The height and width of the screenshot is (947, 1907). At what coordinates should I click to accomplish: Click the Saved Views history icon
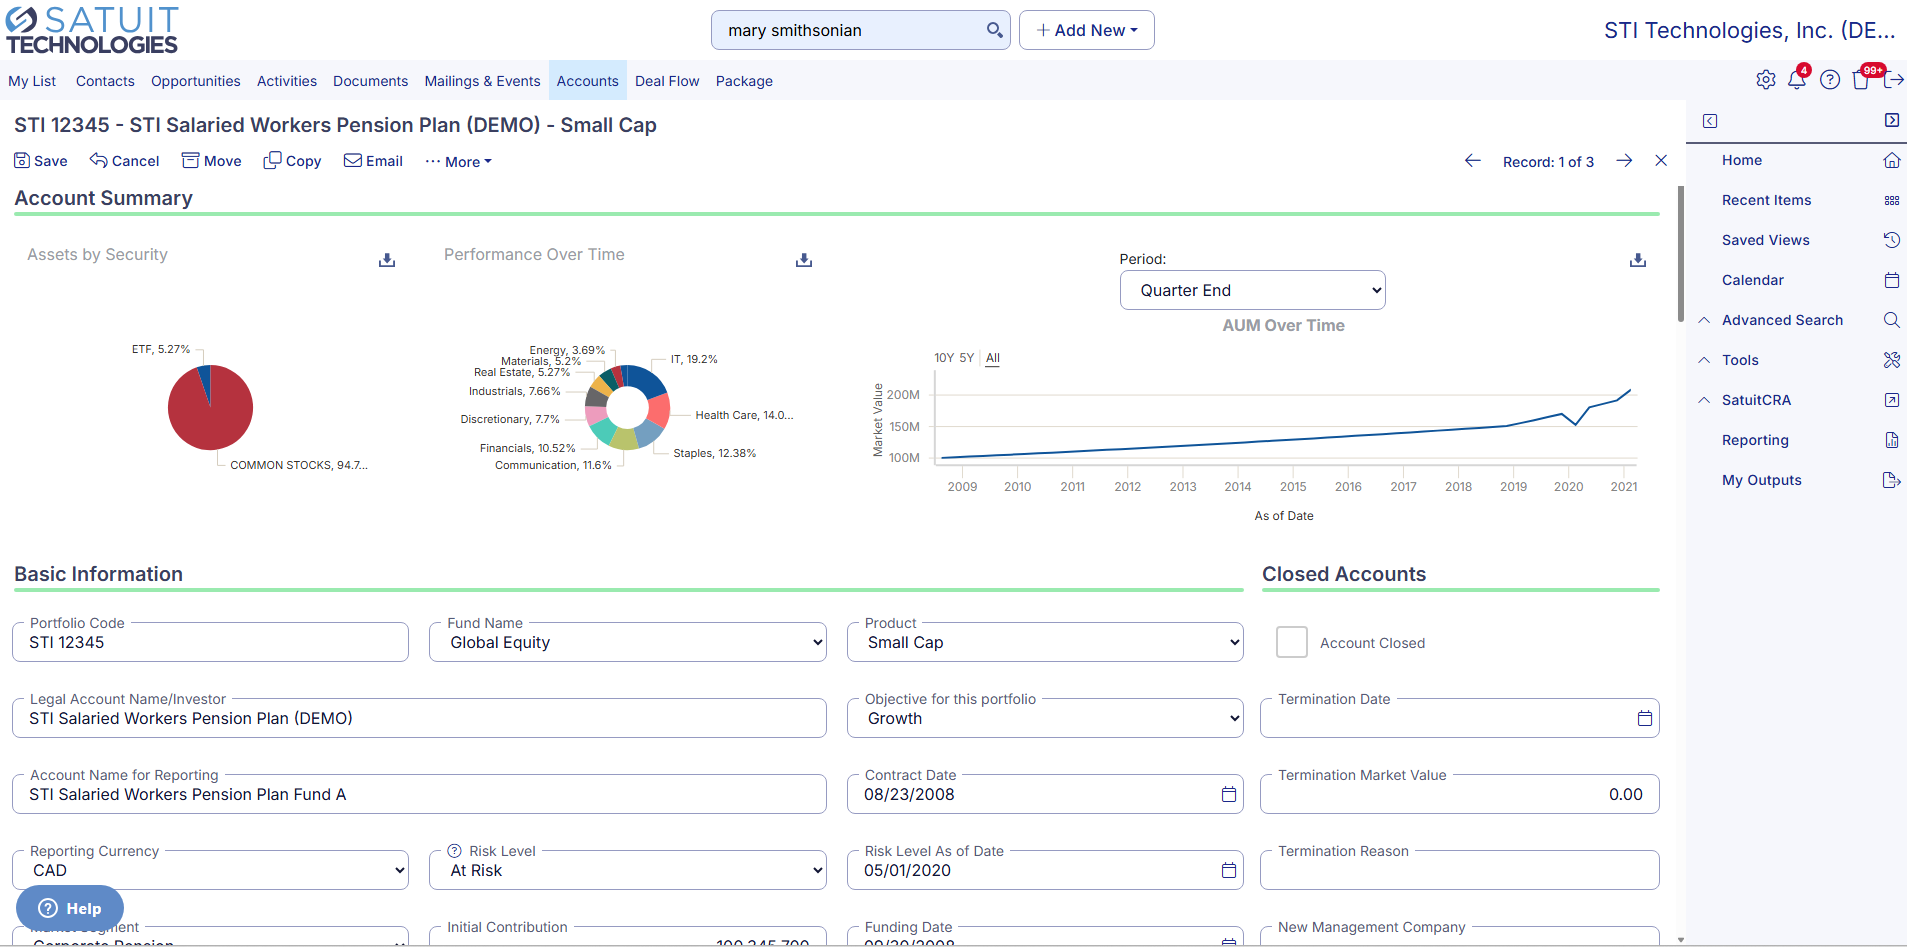click(x=1892, y=240)
